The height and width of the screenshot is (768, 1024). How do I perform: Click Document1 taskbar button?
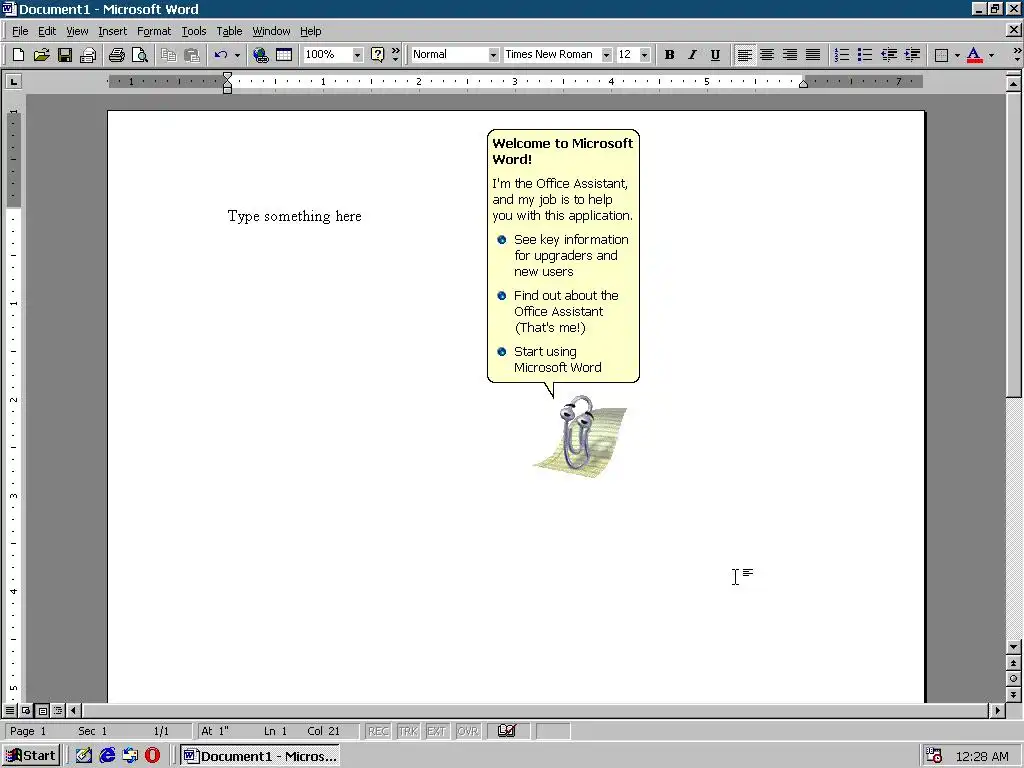coord(261,756)
